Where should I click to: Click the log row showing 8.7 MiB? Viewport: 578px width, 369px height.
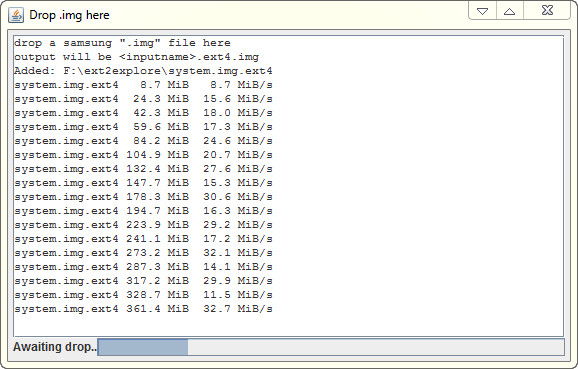pos(143,85)
